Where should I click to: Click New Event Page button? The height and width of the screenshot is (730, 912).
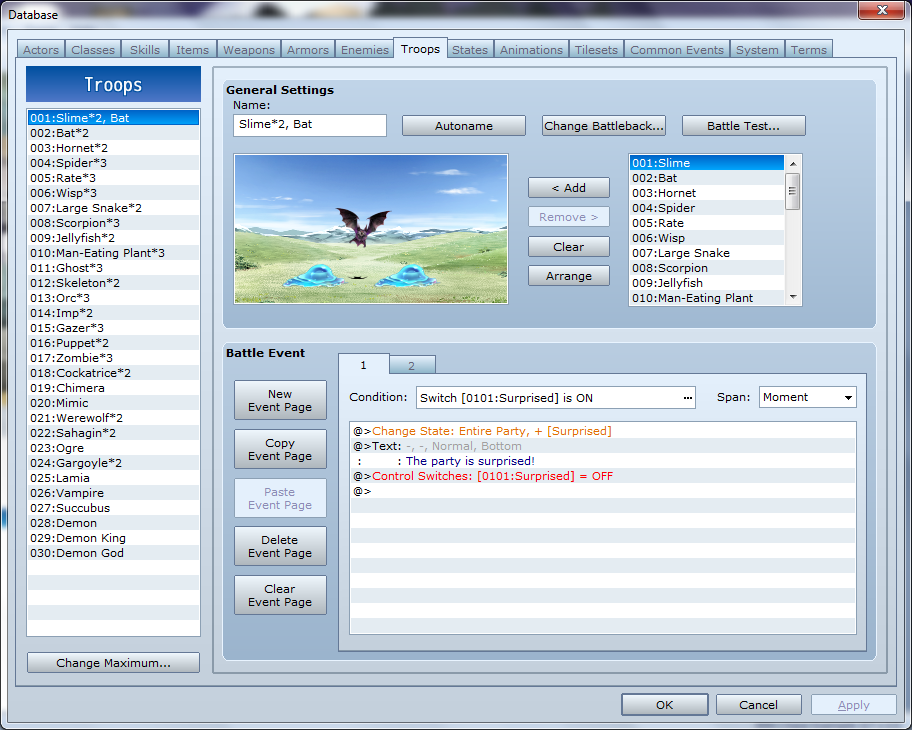point(280,400)
